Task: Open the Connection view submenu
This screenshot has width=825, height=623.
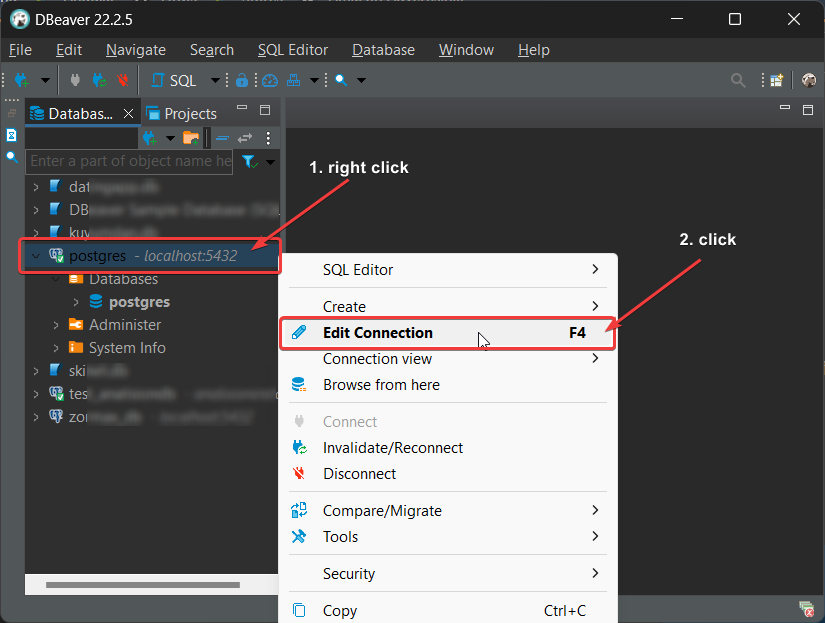Action: coord(447,359)
